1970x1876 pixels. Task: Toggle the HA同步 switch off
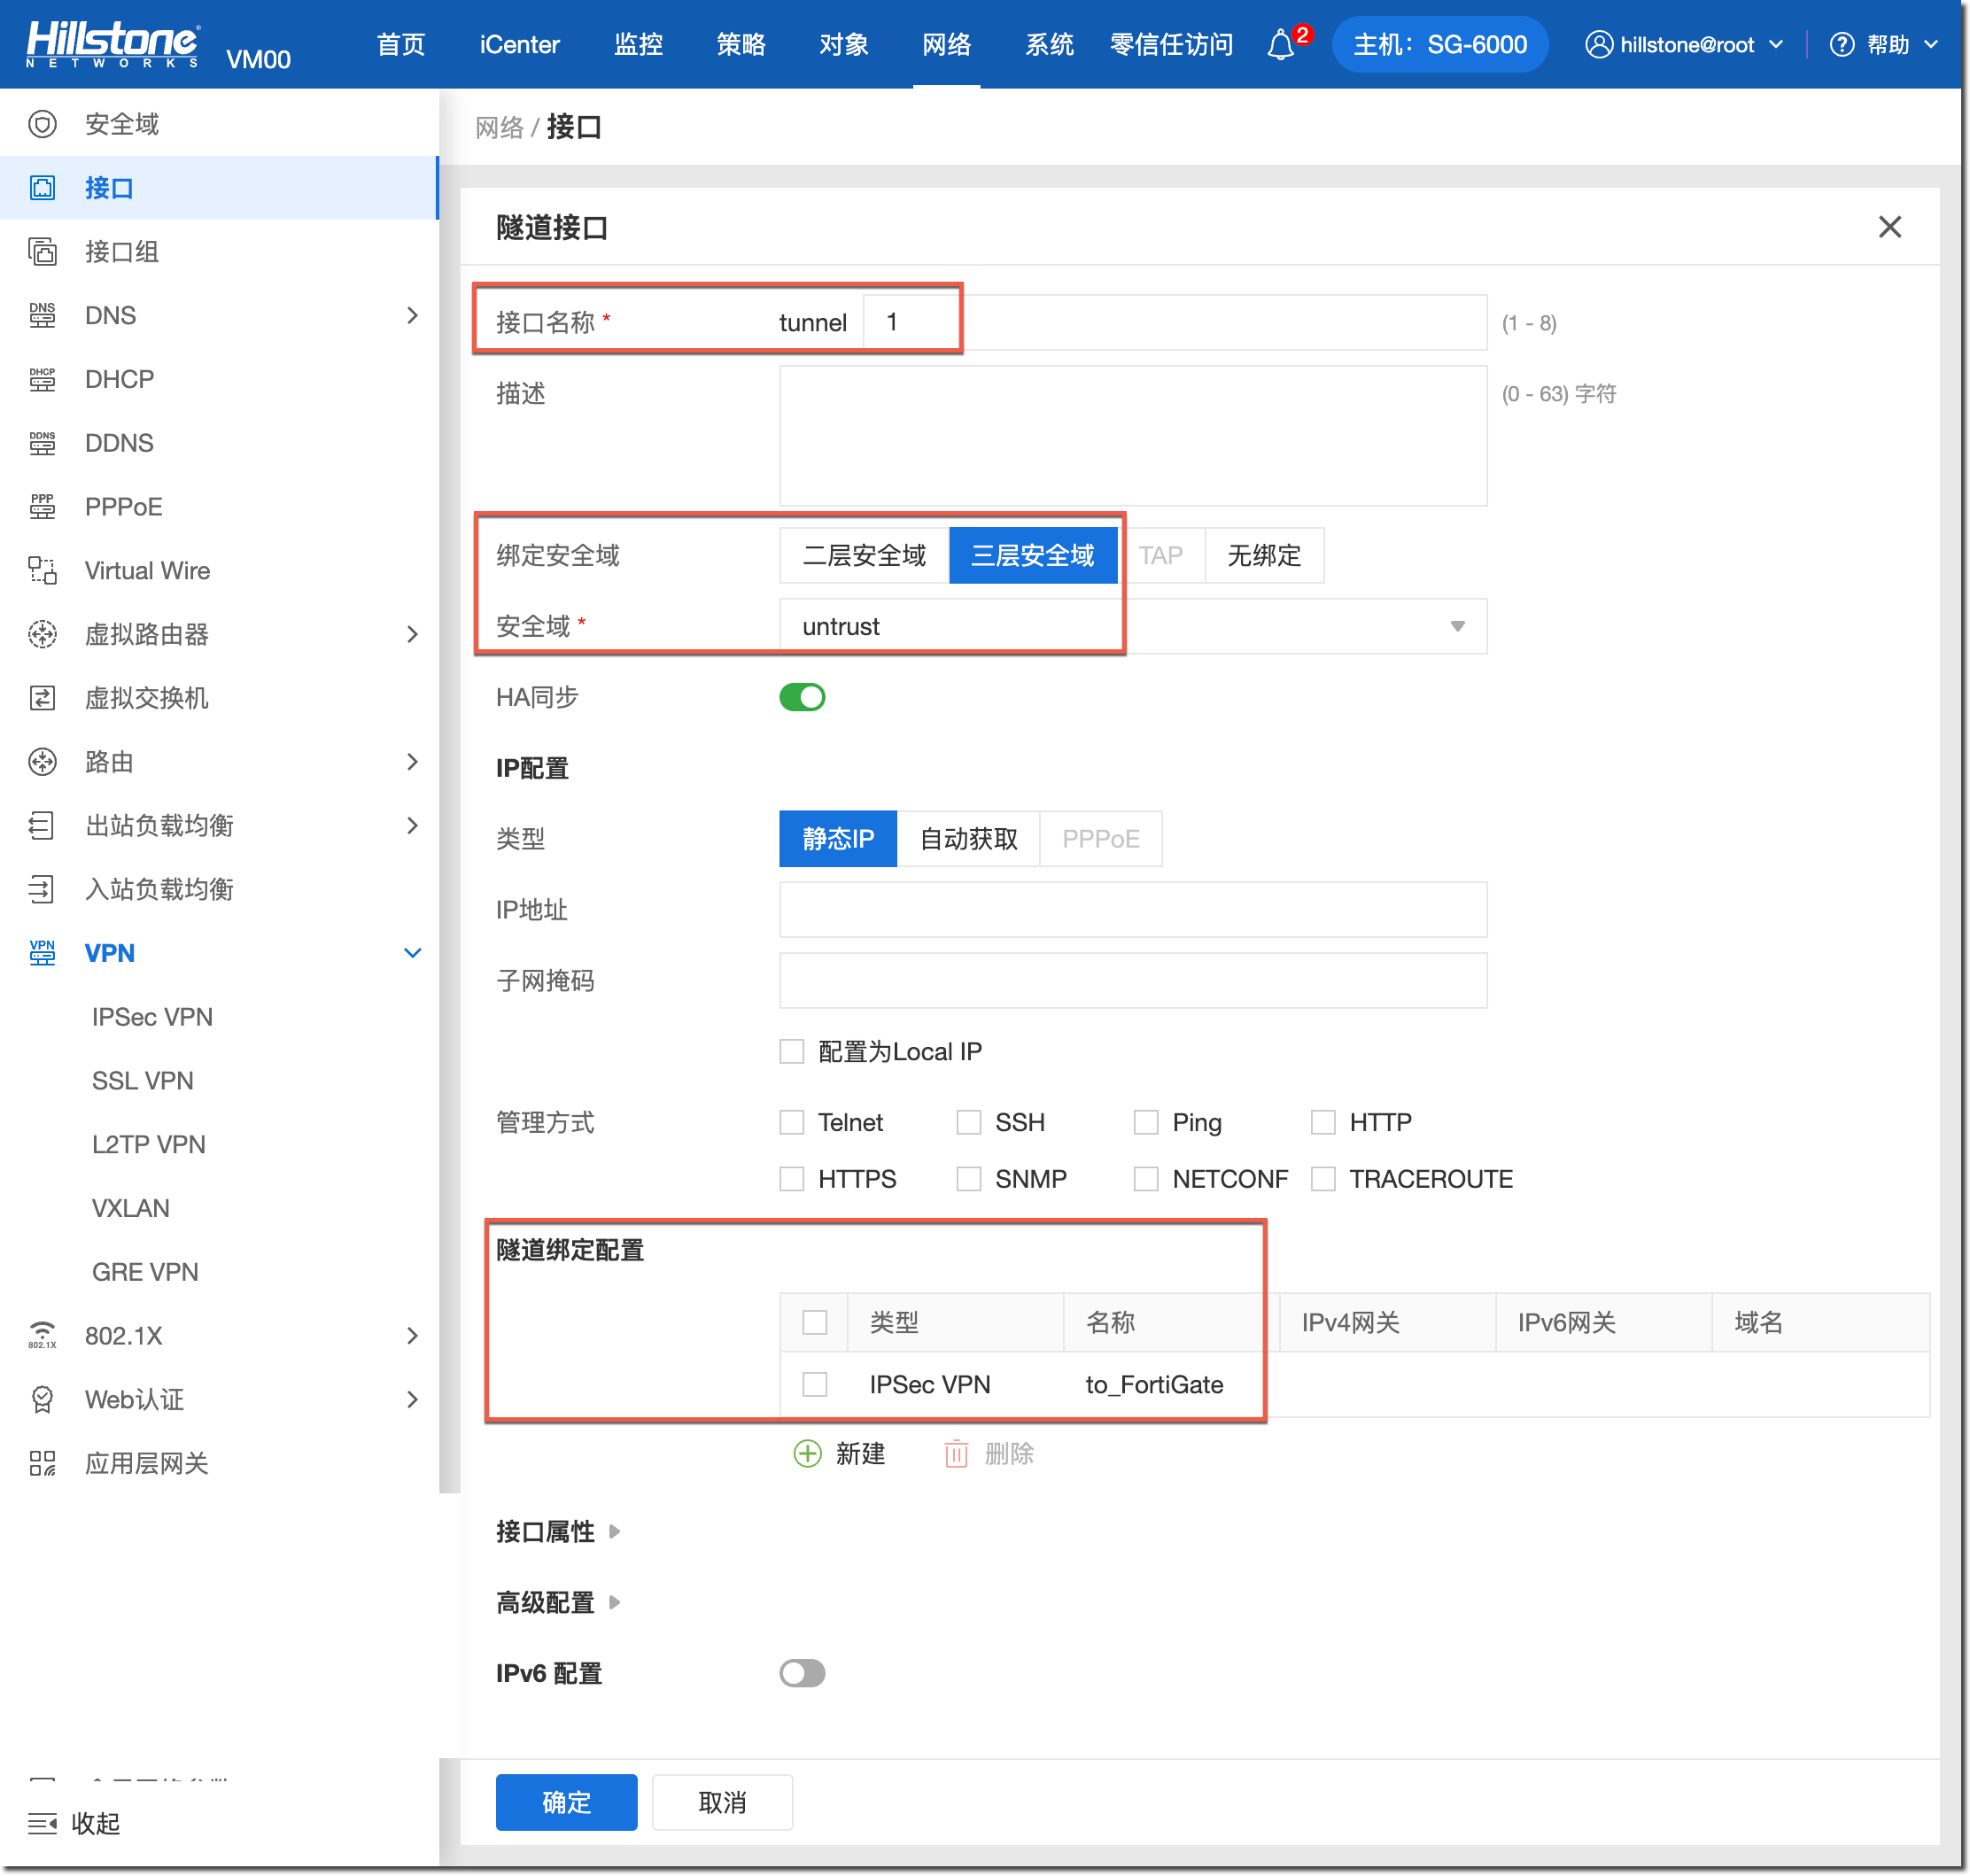coord(802,697)
